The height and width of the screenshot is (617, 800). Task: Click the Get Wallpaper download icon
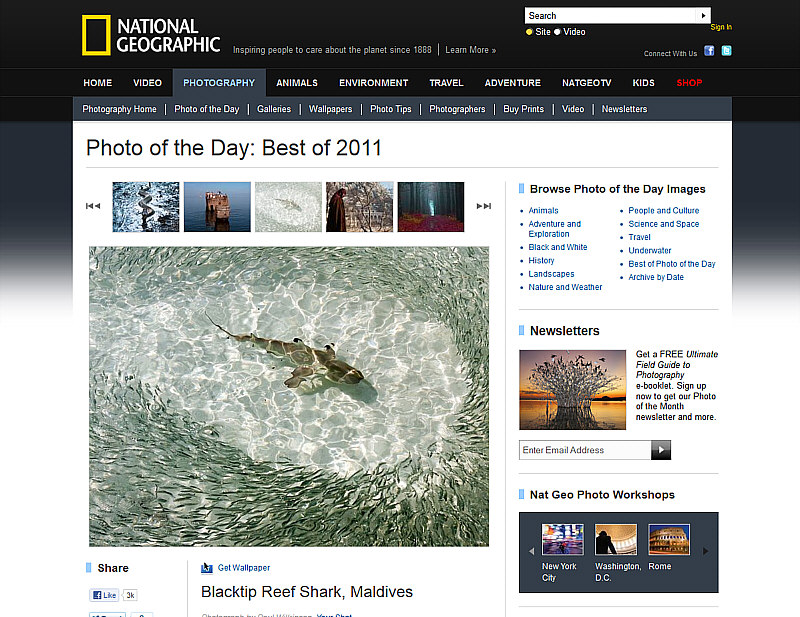(207, 568)
